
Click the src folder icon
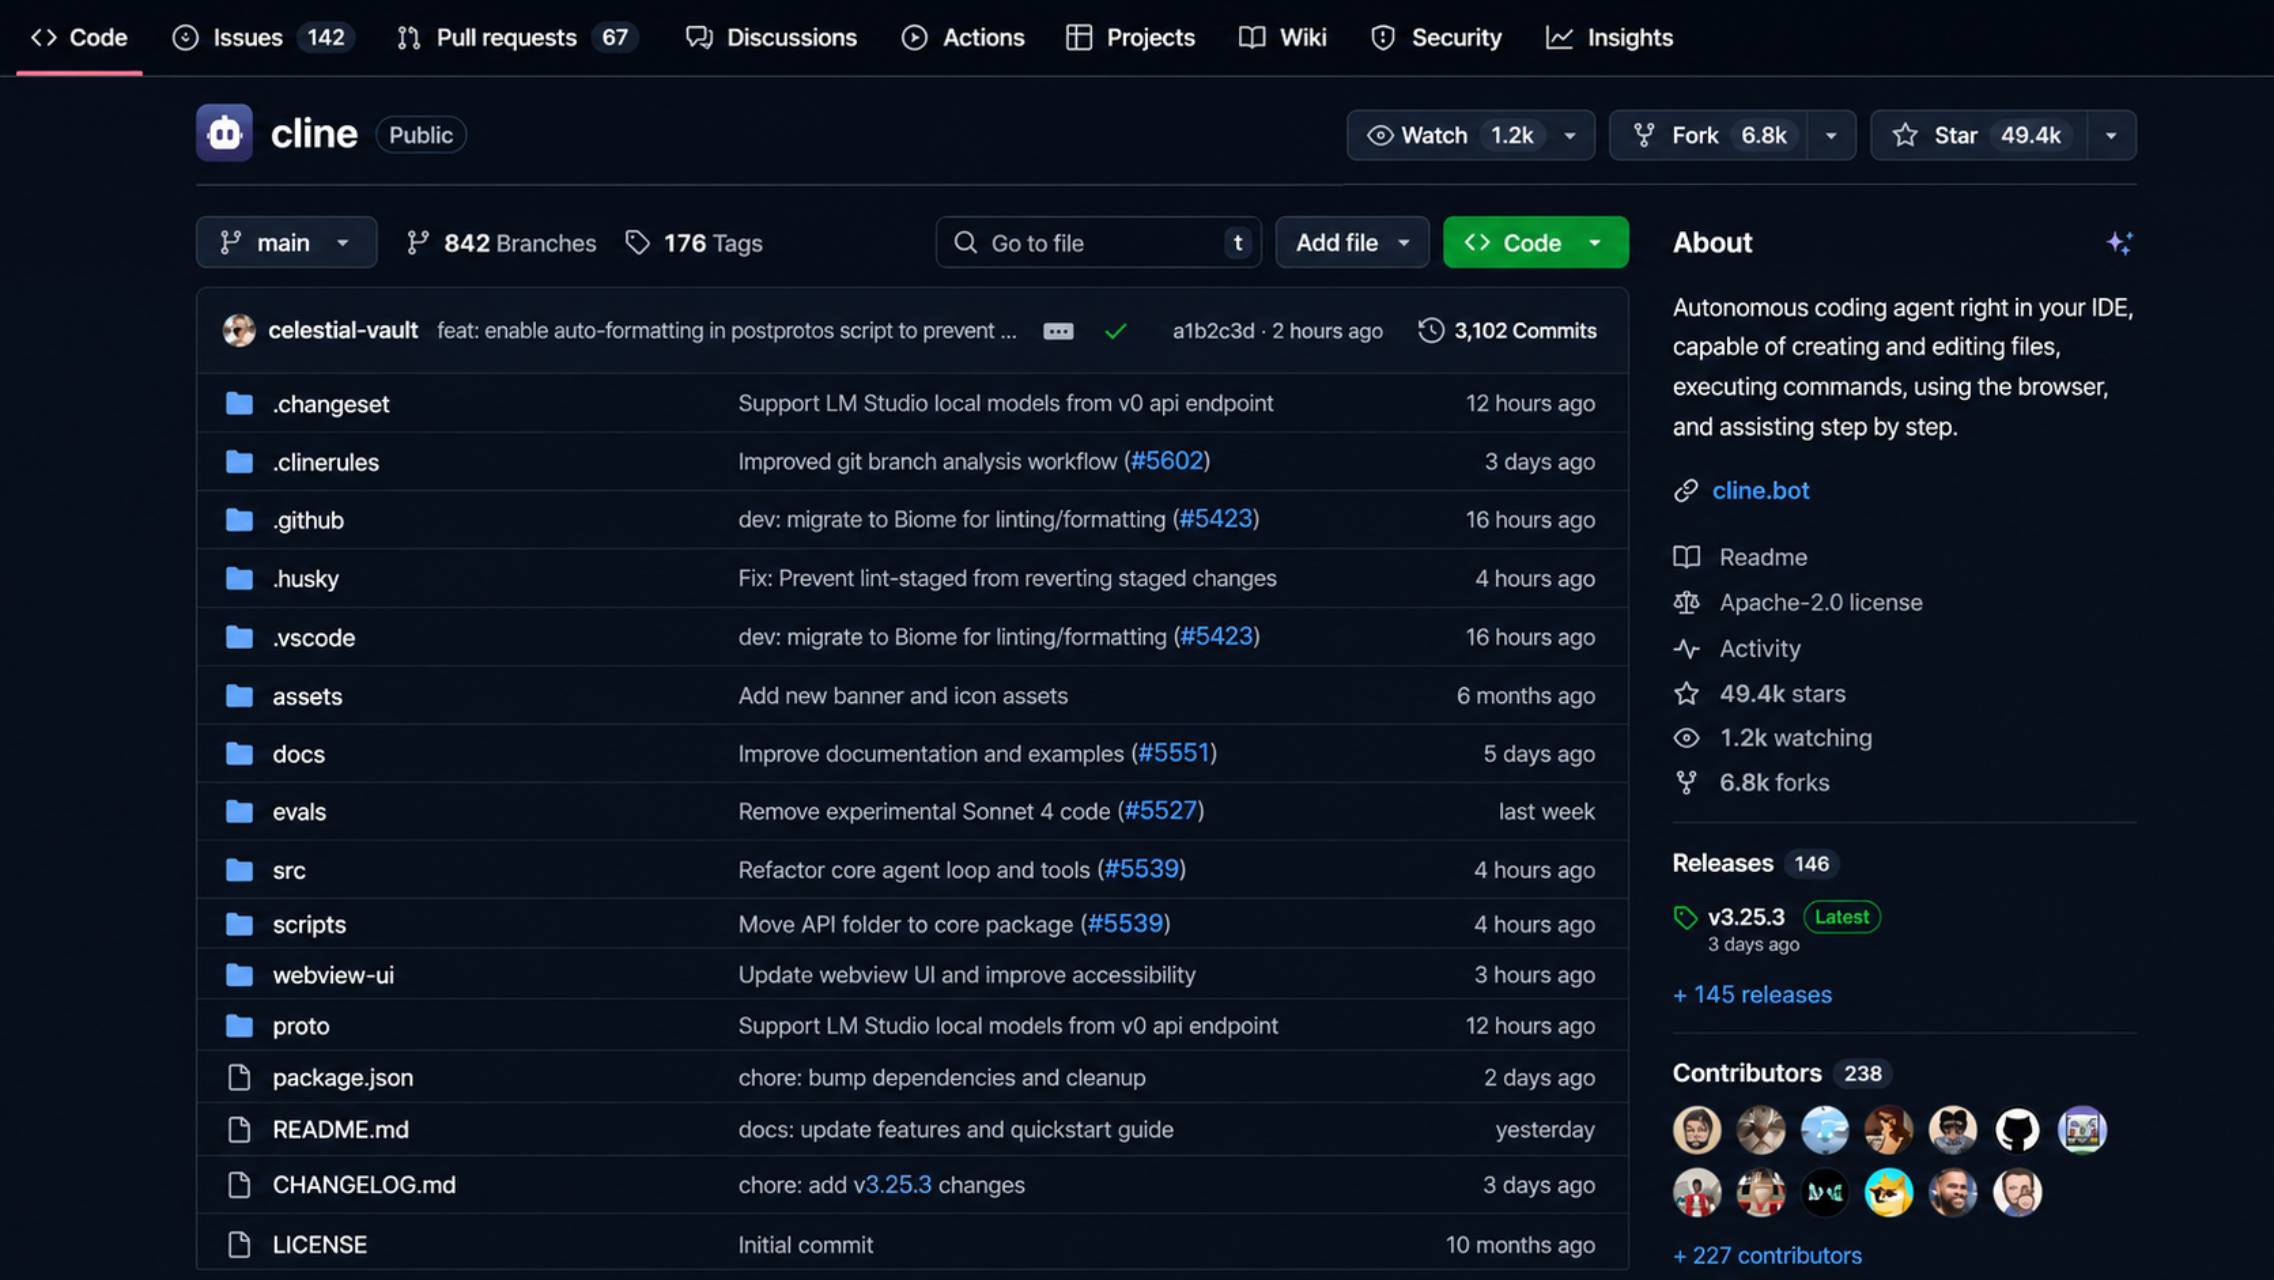pos(239,870)
